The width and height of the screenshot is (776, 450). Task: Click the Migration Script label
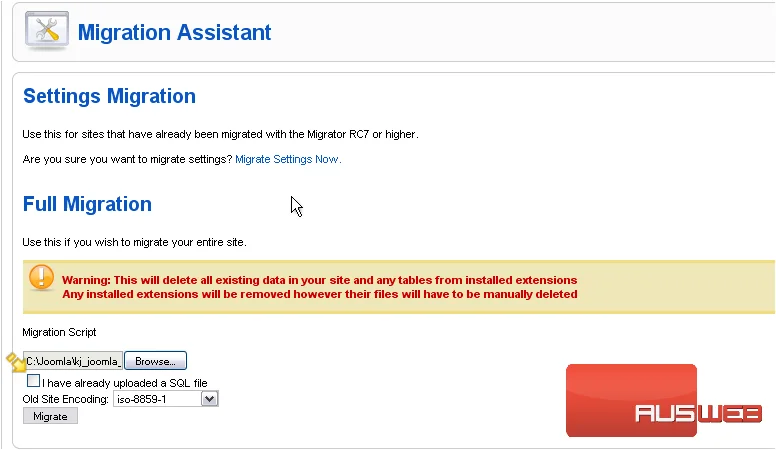[x=59, y=332]
